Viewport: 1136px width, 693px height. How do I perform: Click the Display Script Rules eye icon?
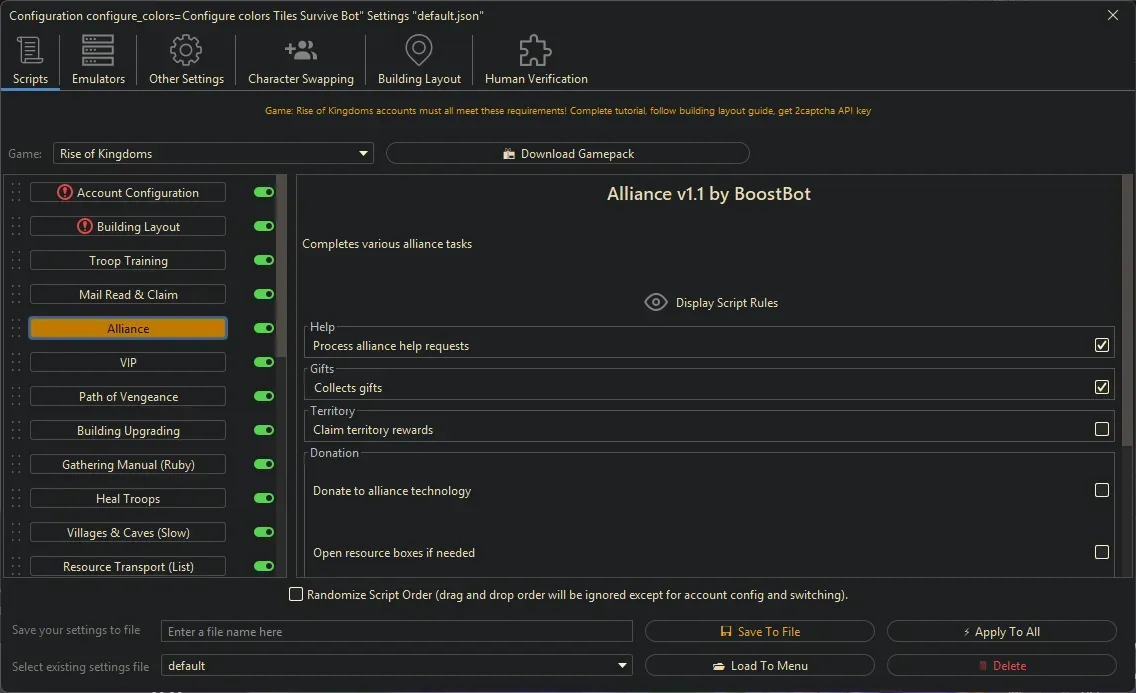pos(656,301)
